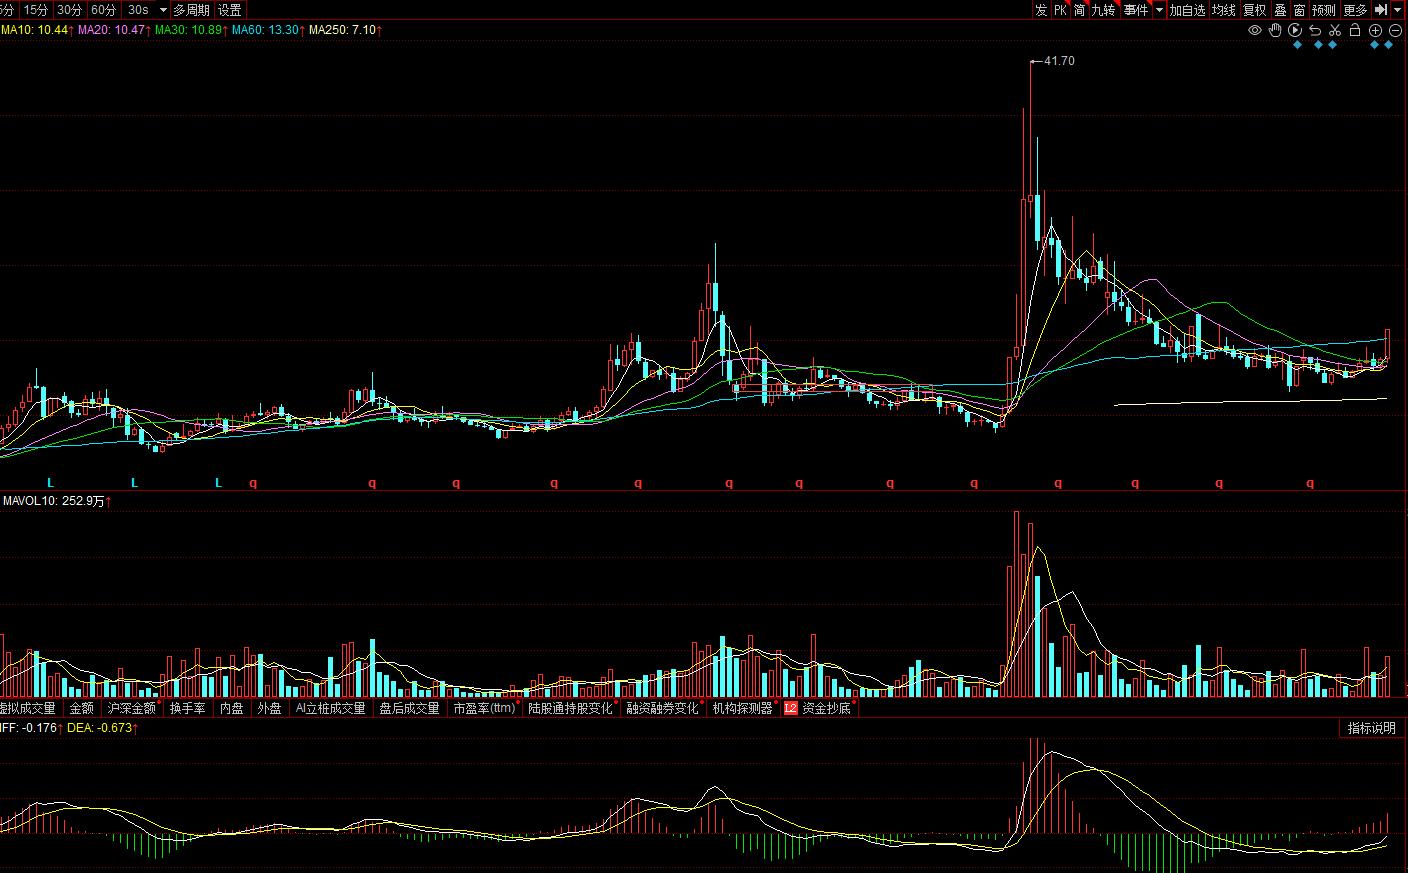The height and width of the screenshot is (873, 1408).
Task: Click the 41.70 peak price marker
Action: 1058,61
